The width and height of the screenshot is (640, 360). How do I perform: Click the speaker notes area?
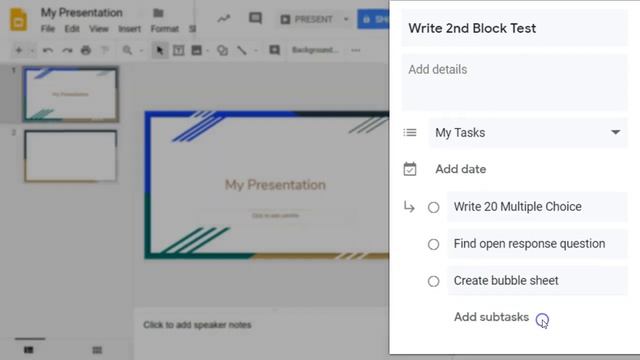click(261, 334)
